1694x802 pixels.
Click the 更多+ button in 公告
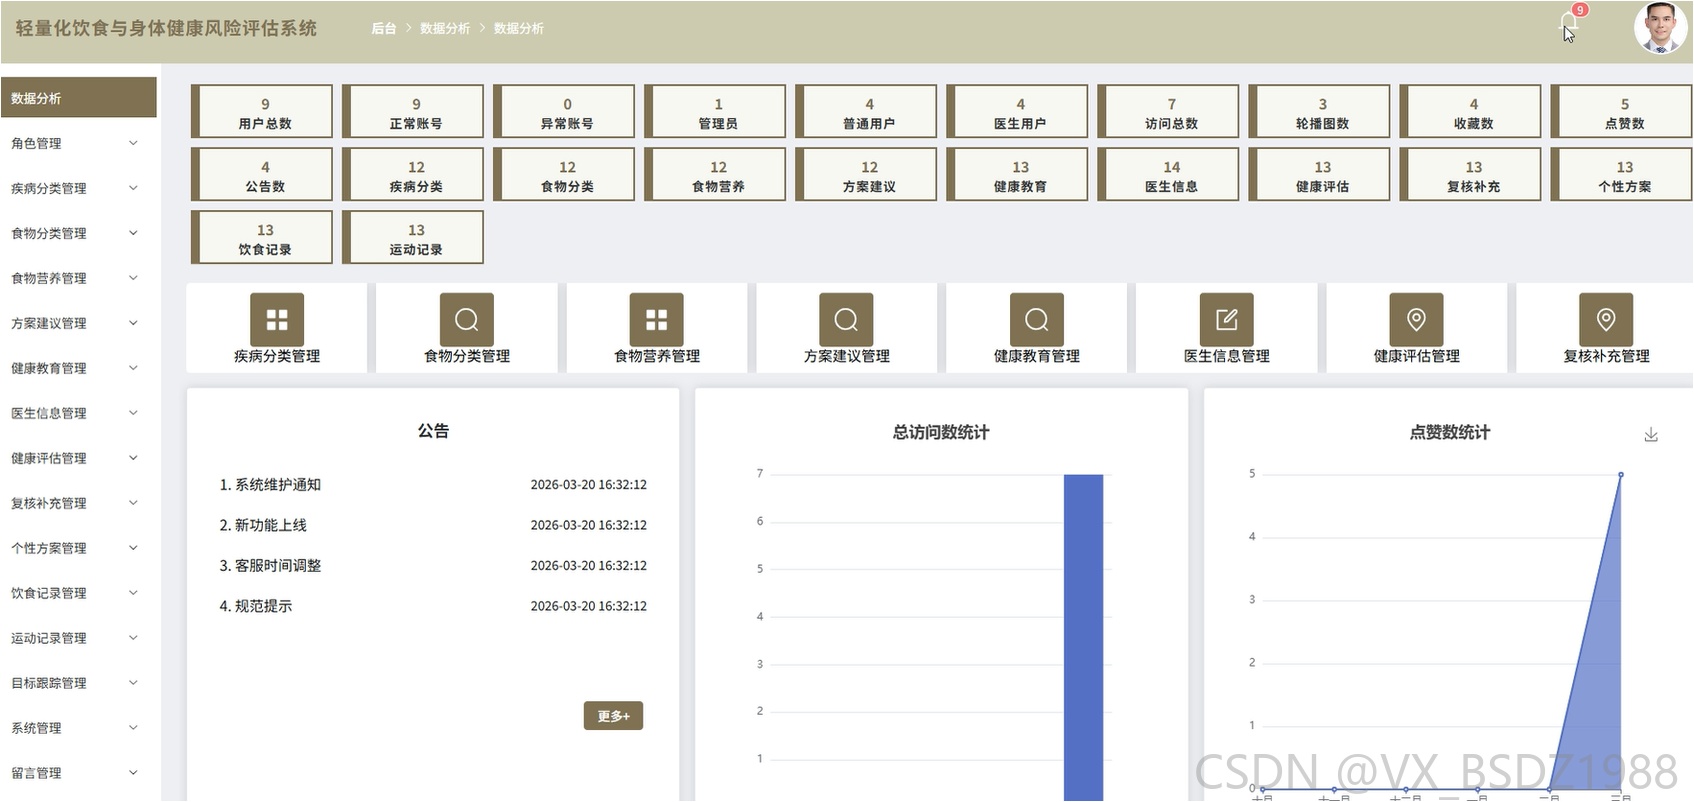[613, 716]
